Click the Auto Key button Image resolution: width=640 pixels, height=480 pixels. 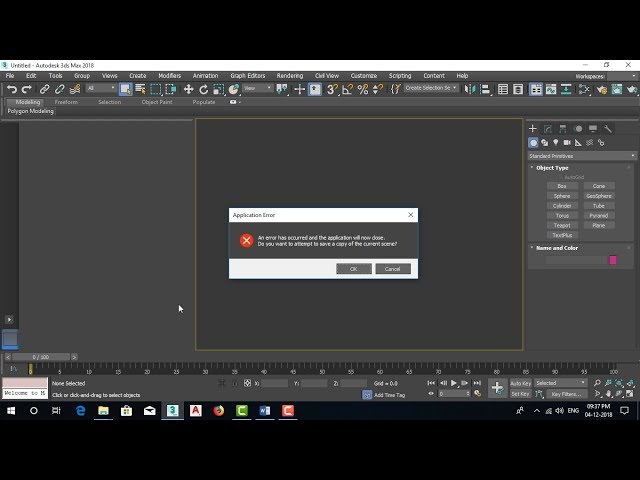coord(520,383)
